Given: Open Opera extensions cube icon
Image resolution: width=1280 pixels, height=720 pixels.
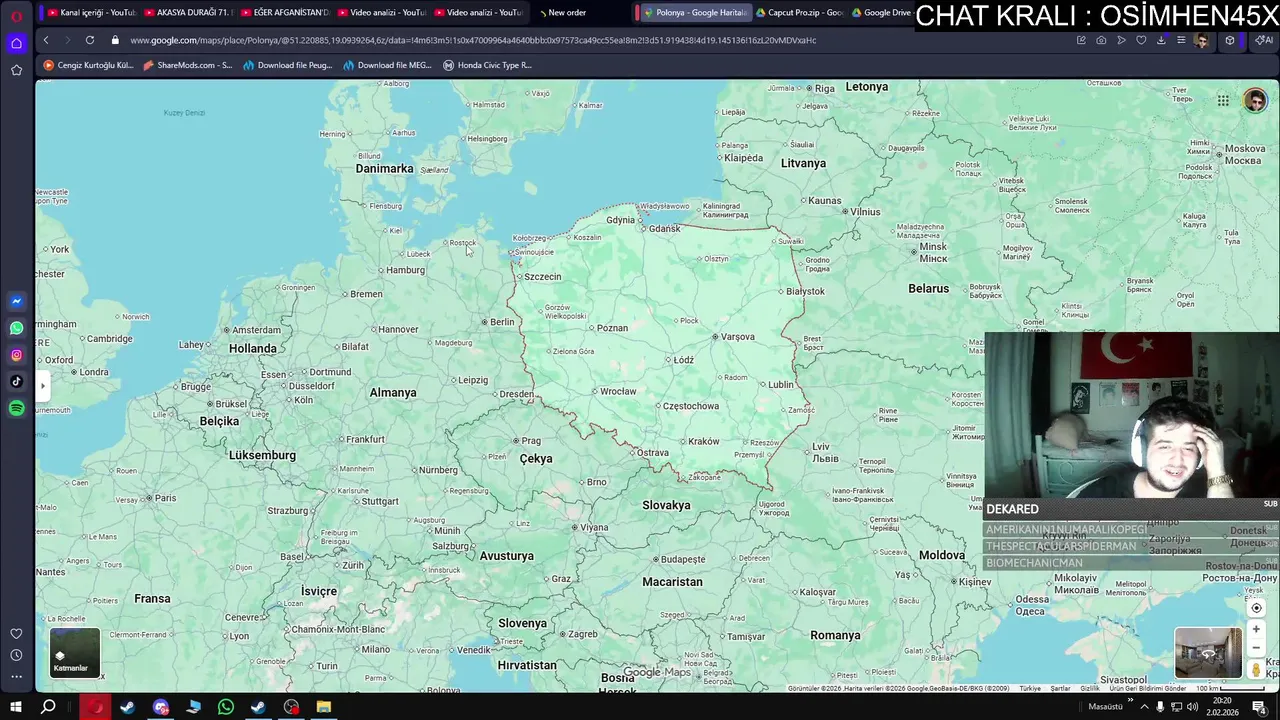Looking at the screenshot, I should click(1230, 40).
